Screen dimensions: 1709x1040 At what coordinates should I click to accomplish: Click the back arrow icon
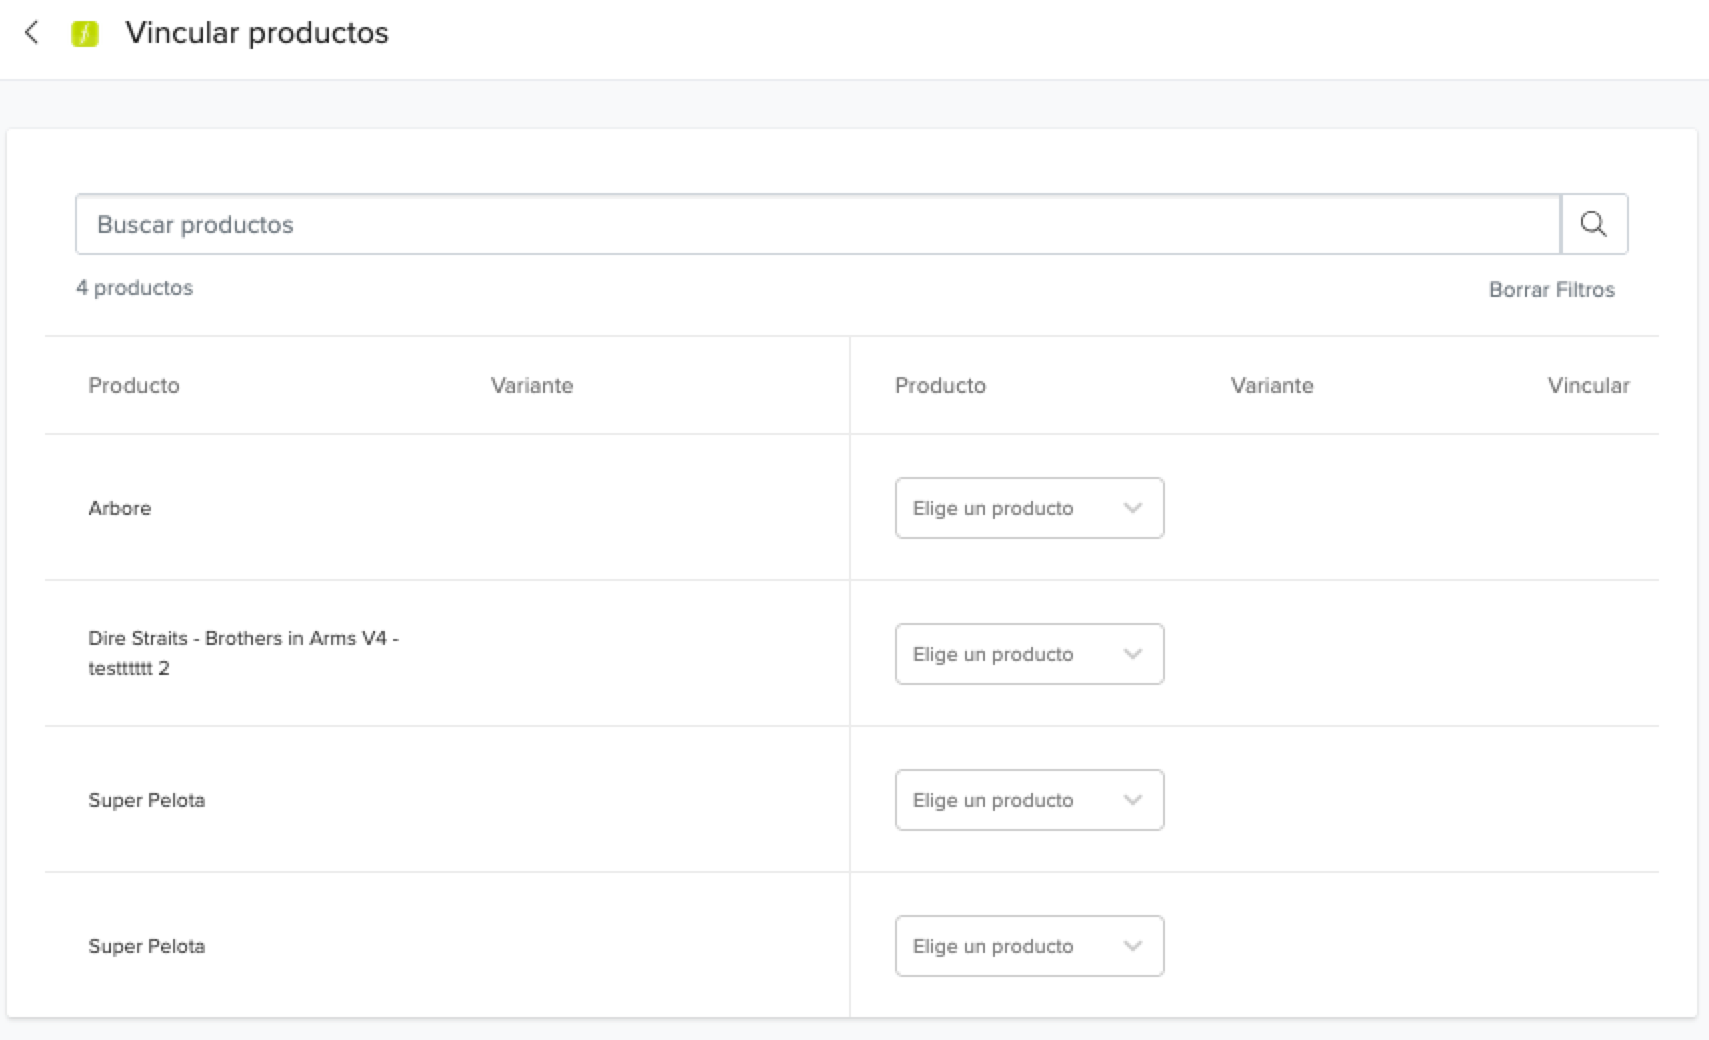32,33
